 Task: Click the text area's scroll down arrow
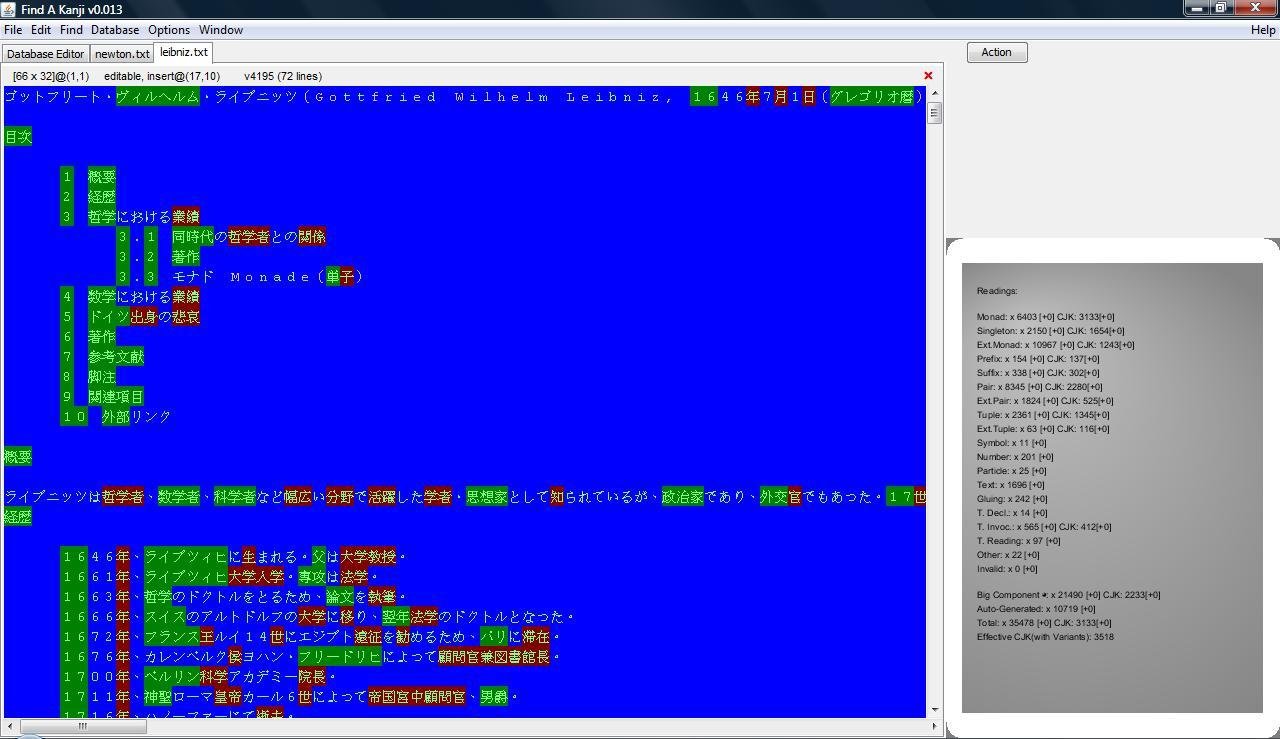(934, 710)
